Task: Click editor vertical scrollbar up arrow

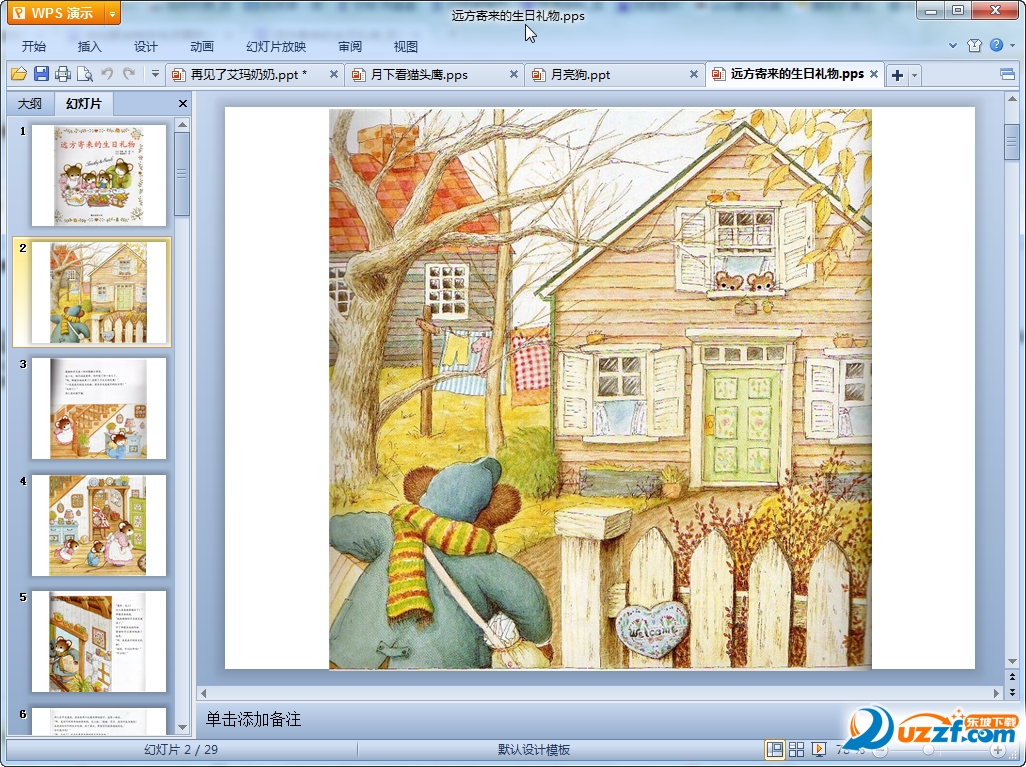Action: pos(1012,99)
